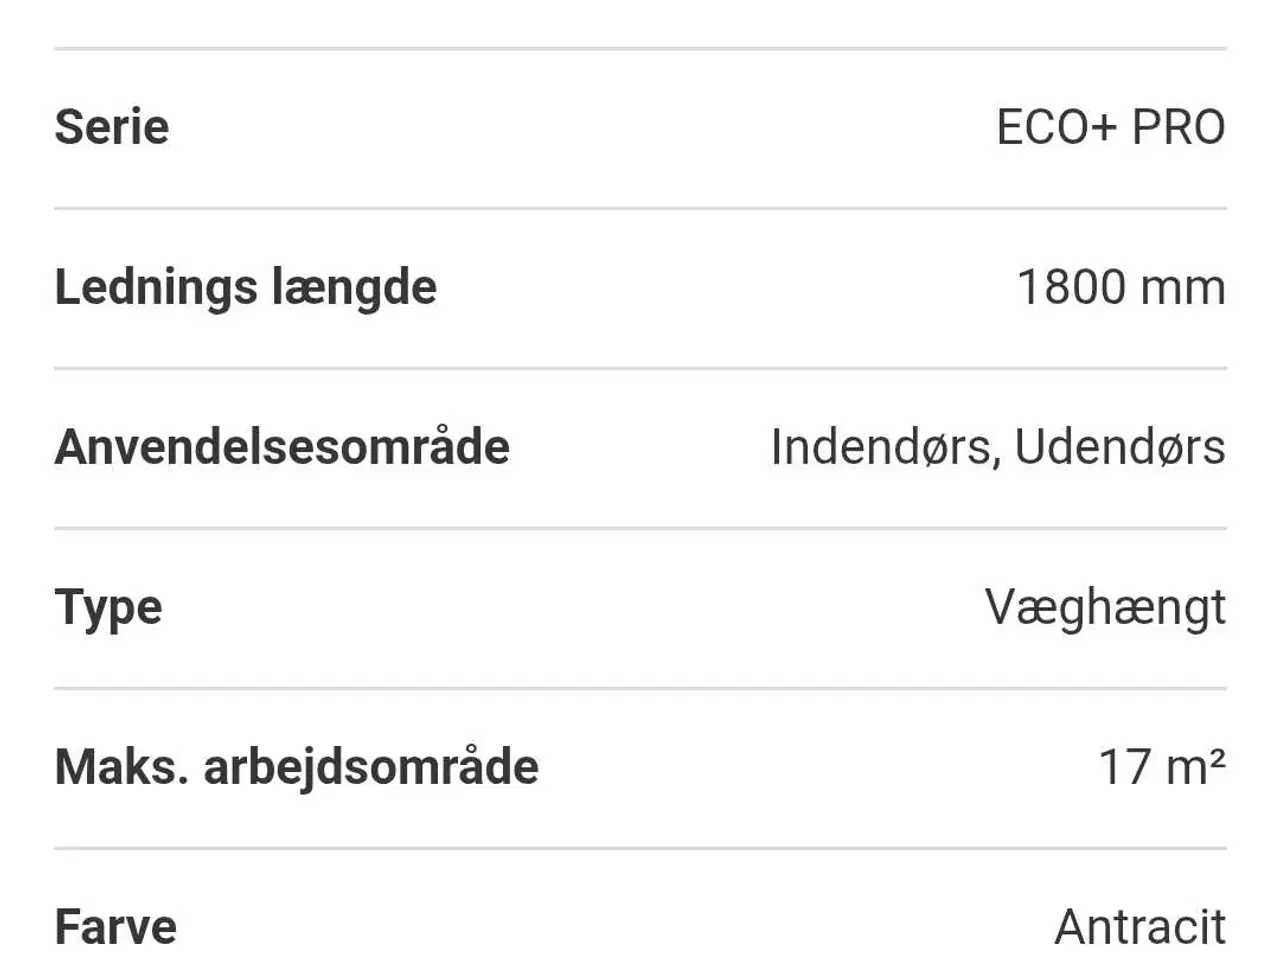Click the divider between Anvendelsesområde and Type
Screen dimensions: 1280x960
pyautogui.click(x=640, y=528)
